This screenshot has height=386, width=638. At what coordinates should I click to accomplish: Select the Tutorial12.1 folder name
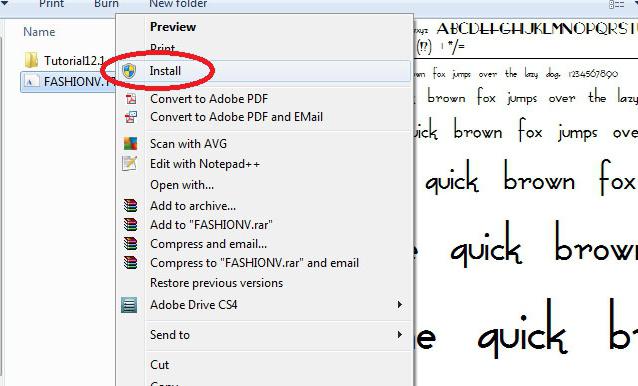click(x=74, y=61)
